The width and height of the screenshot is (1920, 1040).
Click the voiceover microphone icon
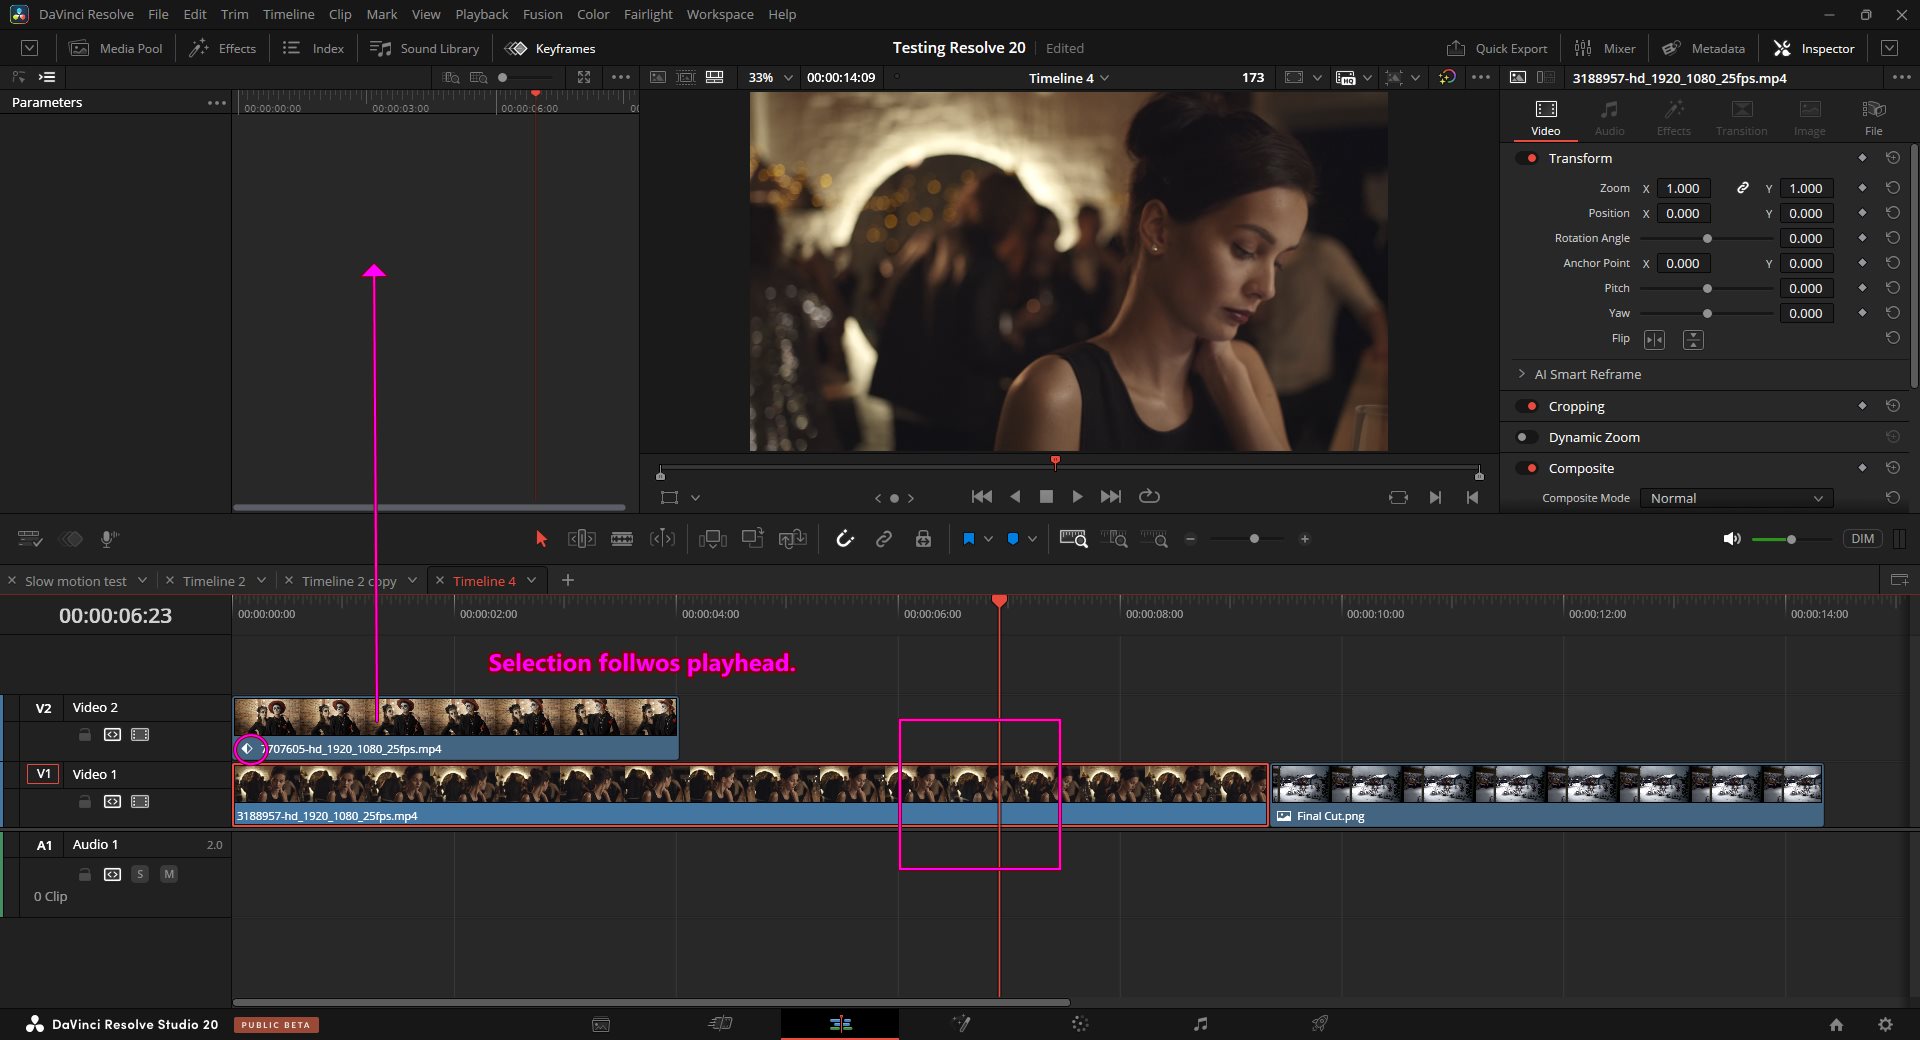[x=109, y=539]
